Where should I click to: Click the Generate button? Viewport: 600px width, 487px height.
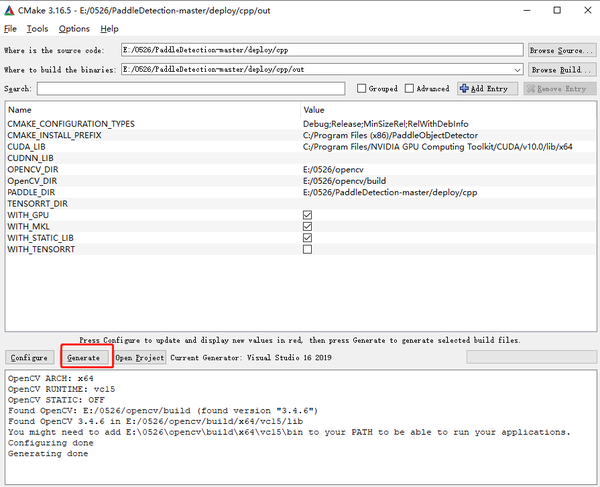coord(84,358)
